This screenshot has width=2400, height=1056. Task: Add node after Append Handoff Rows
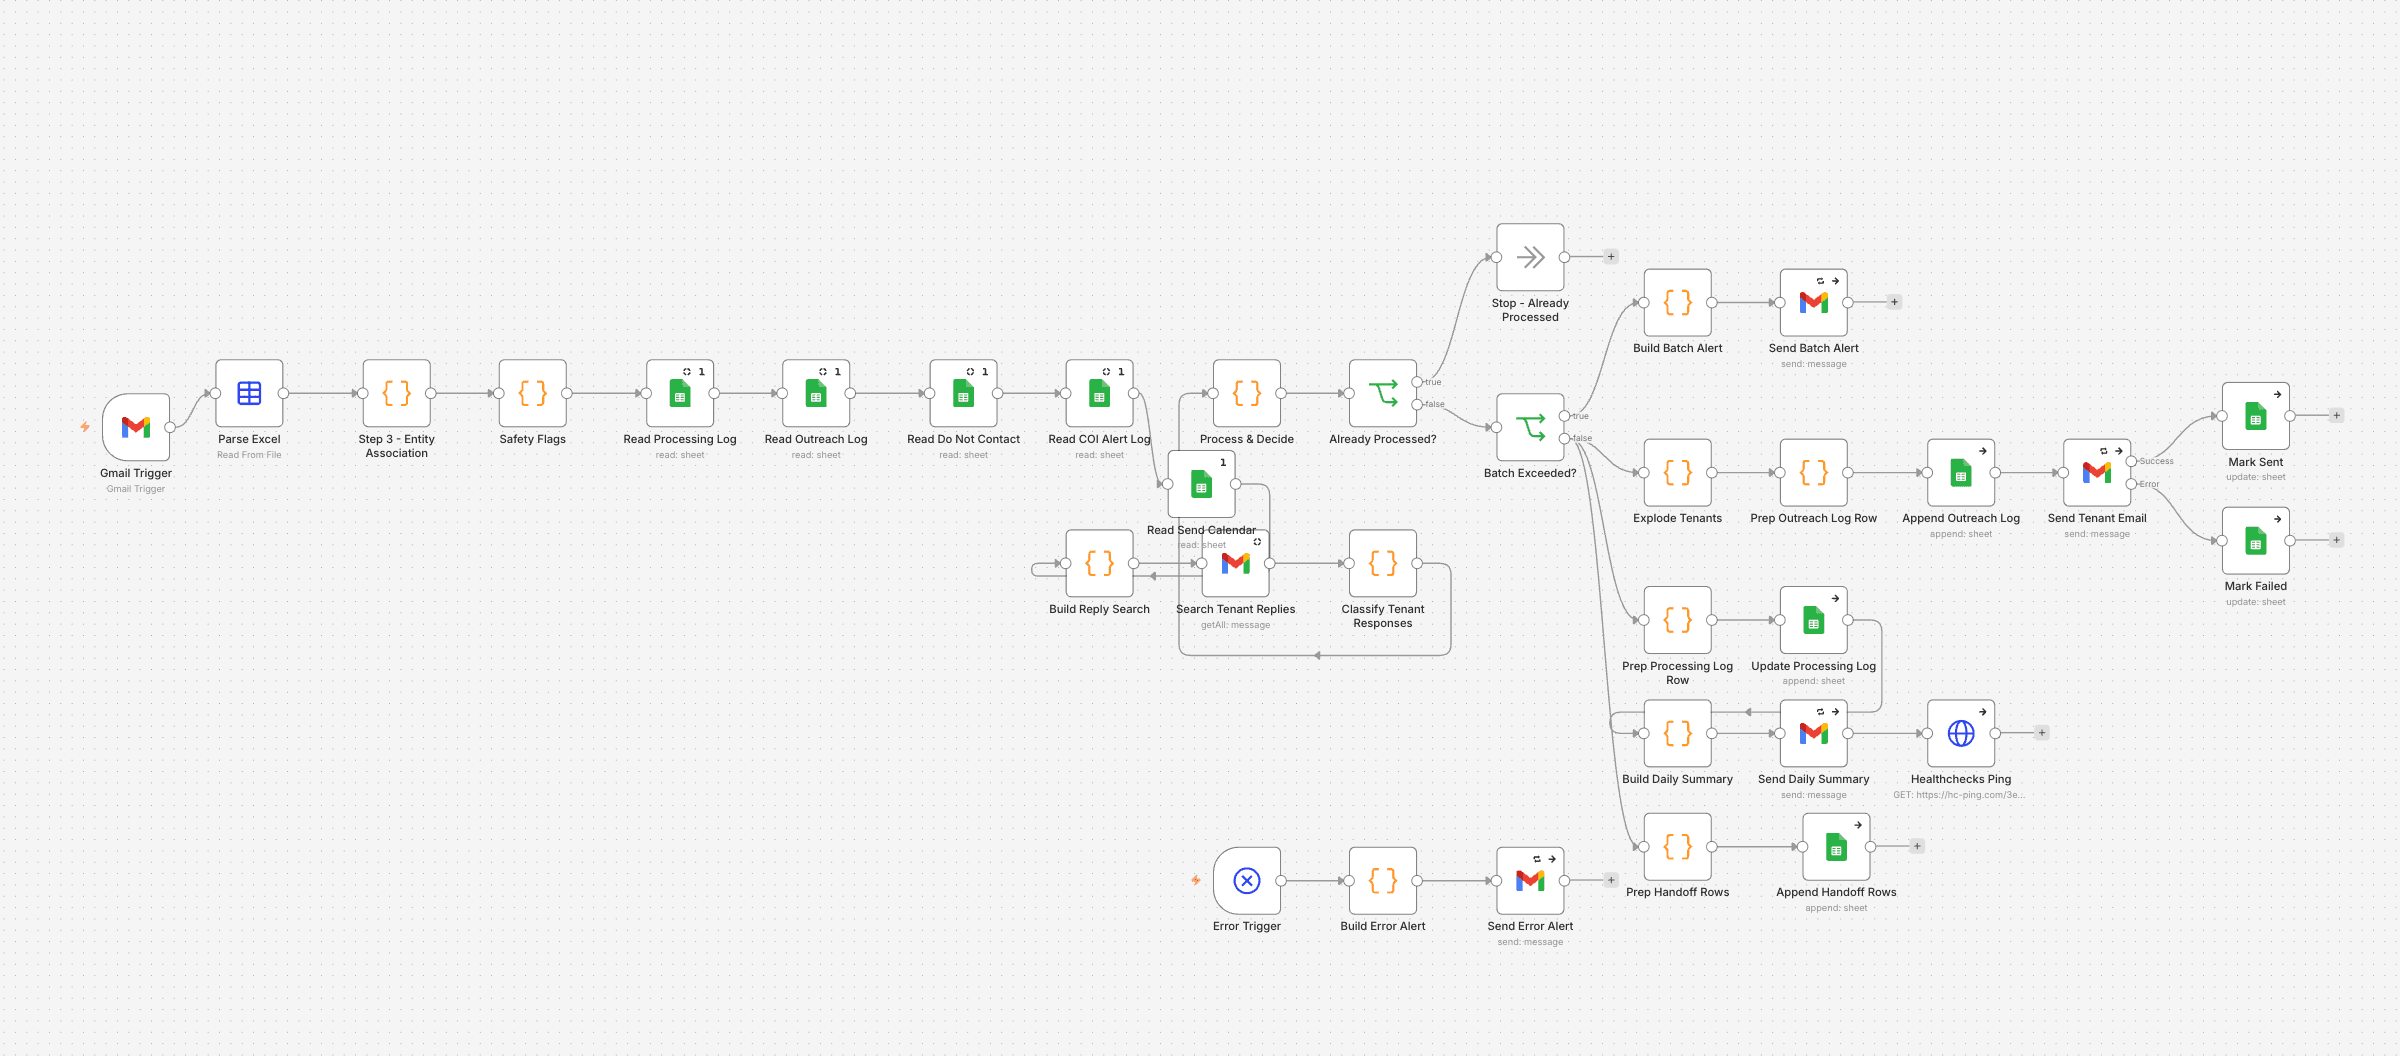[x=1917, y=846]
